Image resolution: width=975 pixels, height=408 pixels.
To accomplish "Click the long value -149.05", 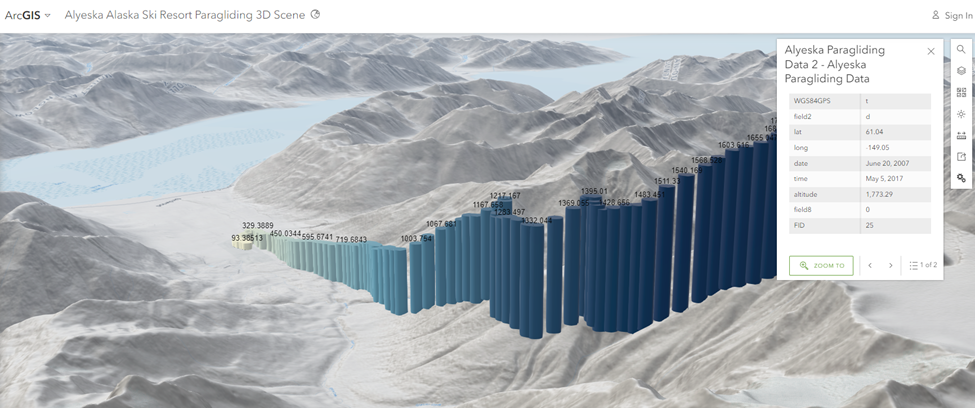I will click(x=876, y=147).
